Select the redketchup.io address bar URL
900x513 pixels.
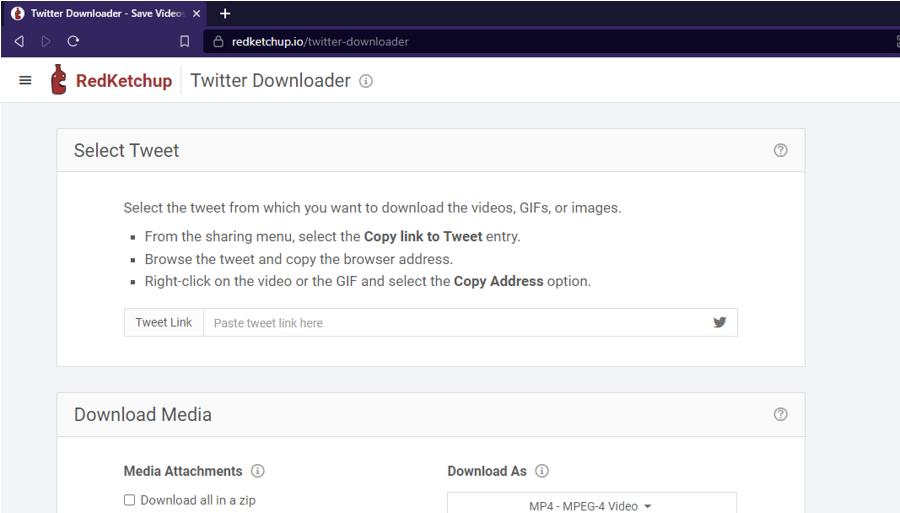tap(320, 41)
